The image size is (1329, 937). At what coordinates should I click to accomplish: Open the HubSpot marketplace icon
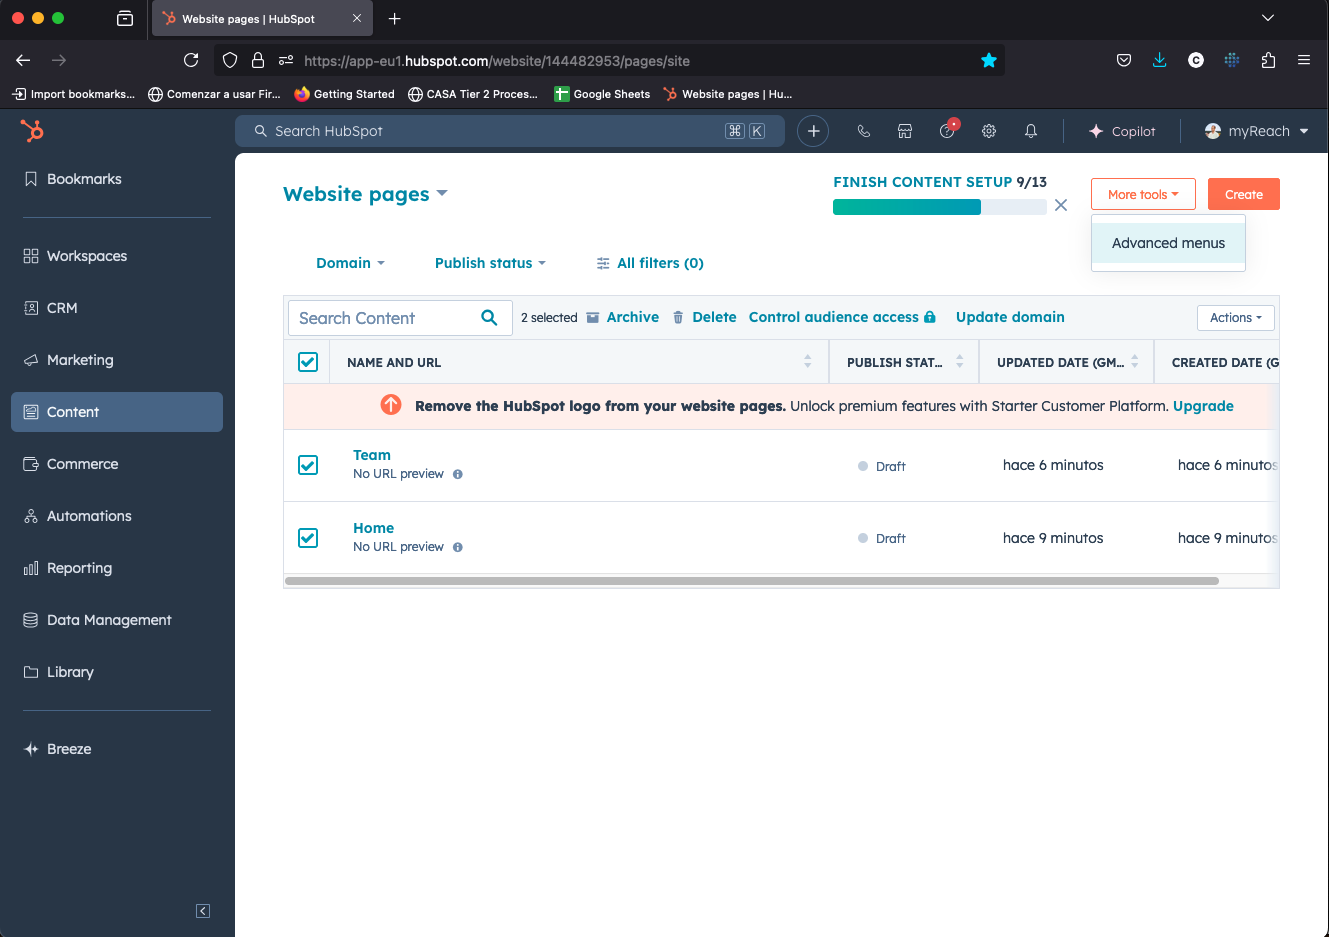905,131
